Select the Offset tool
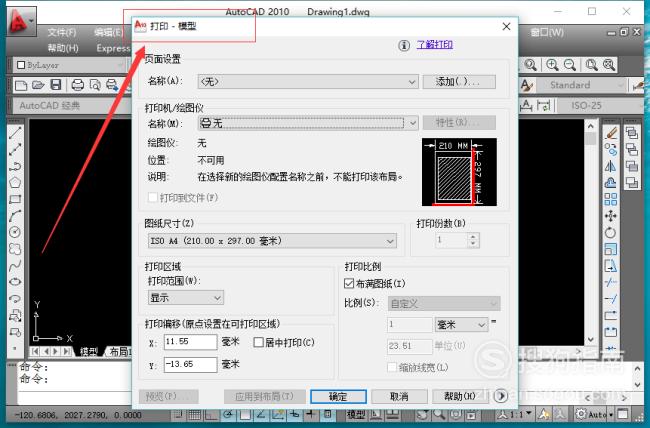 point(611,182)
